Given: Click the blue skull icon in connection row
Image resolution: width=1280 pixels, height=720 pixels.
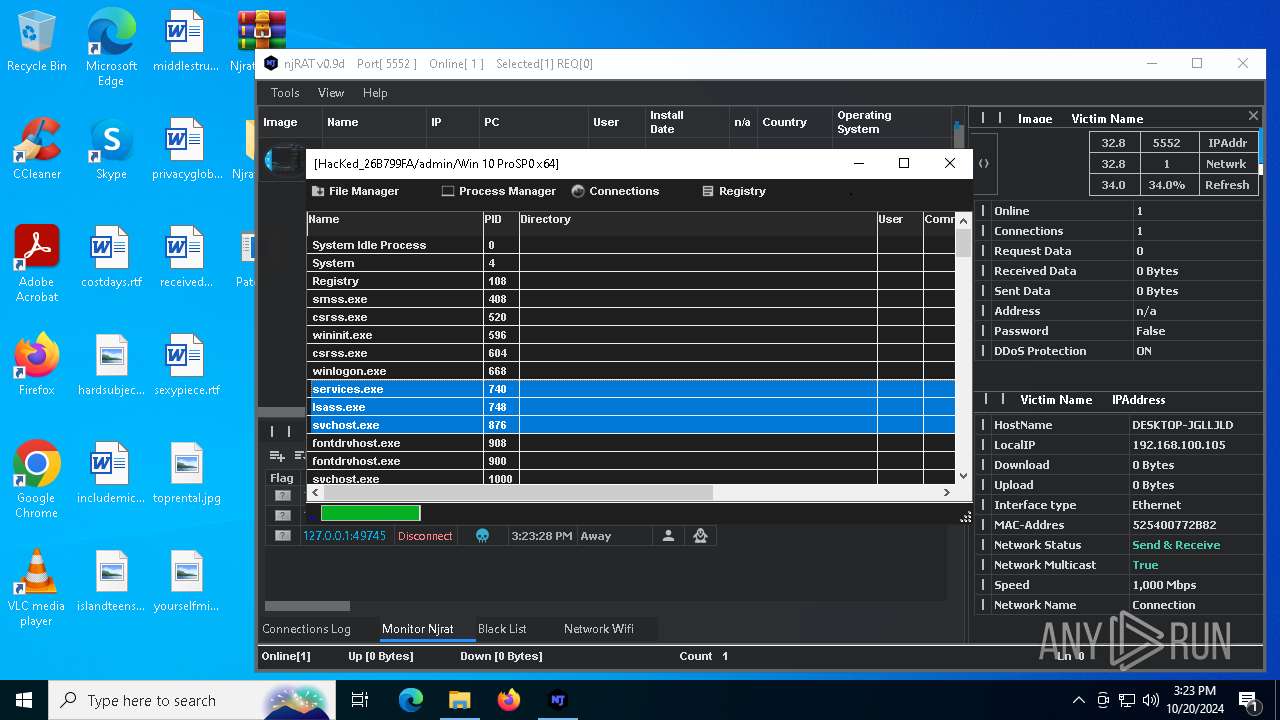Looking at the screenshot, I should point(482,536).
